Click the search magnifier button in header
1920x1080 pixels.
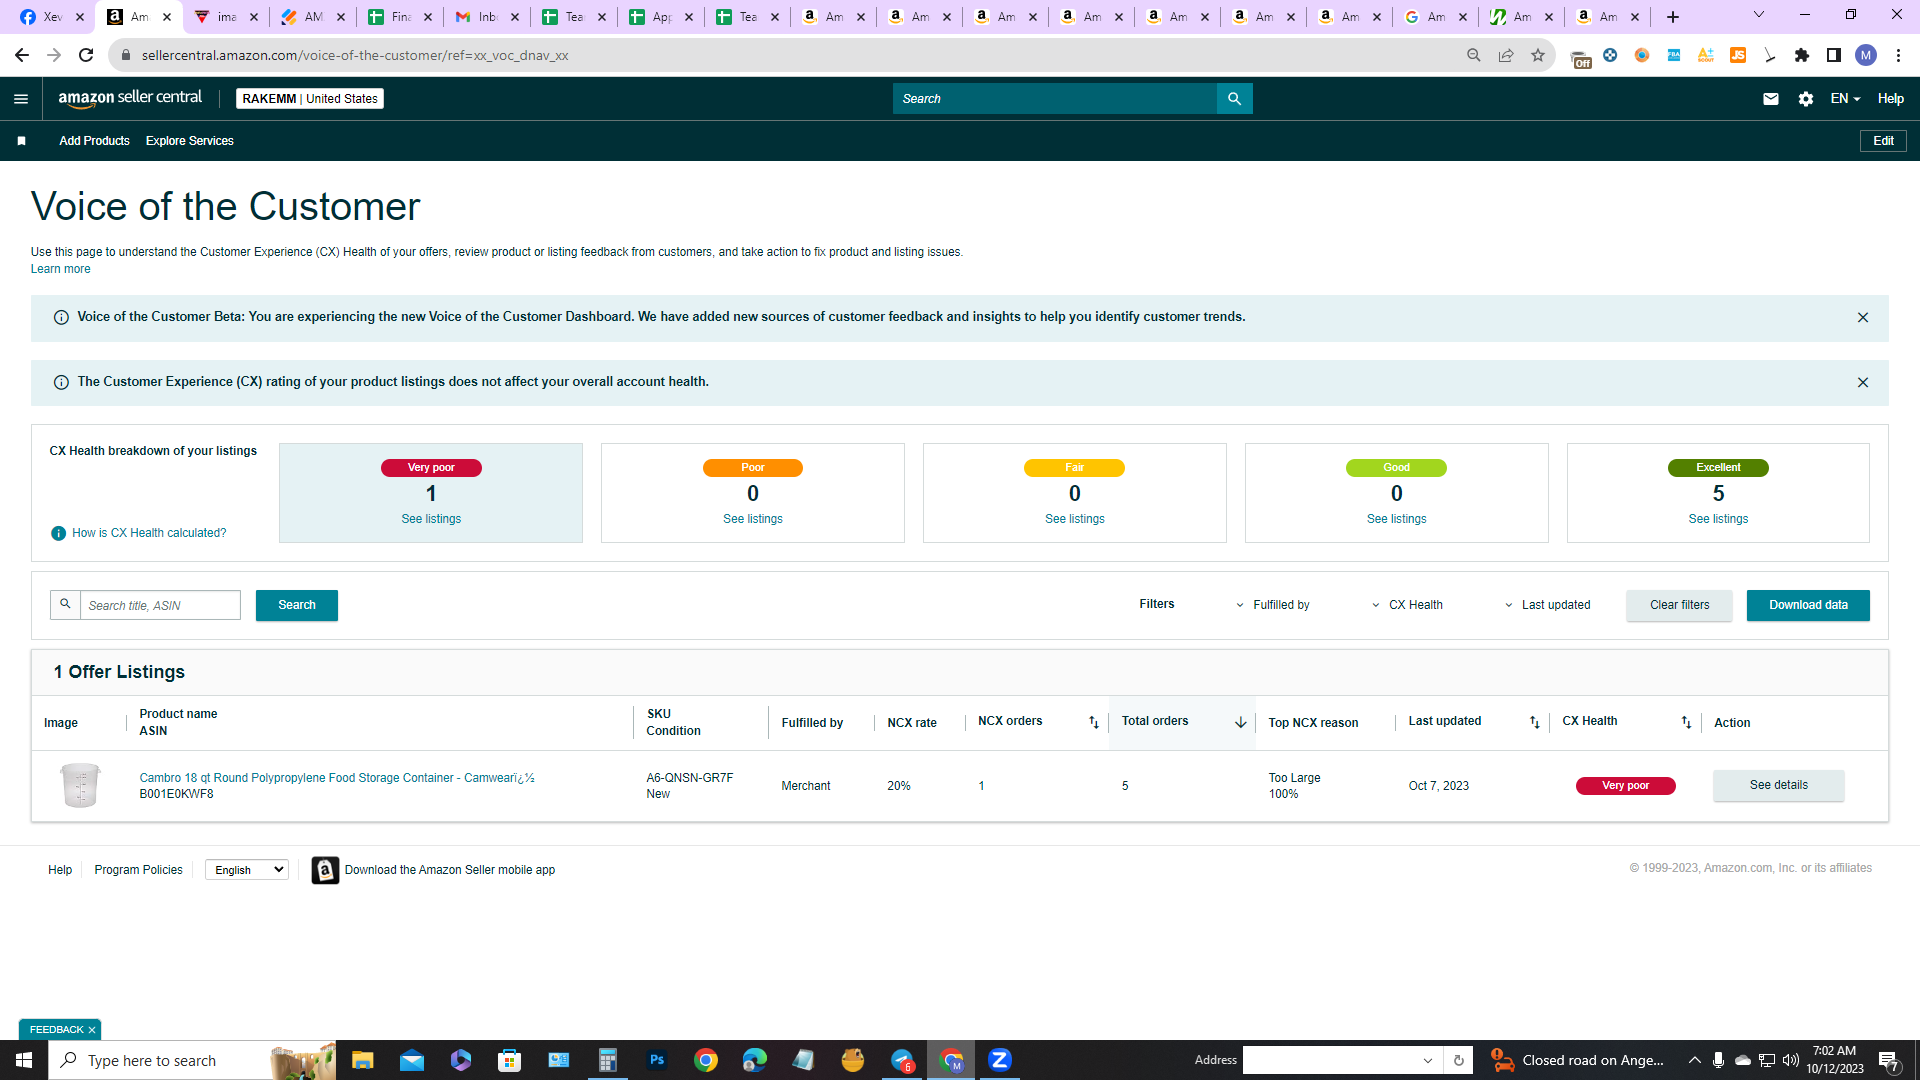tap(1234, 99)
